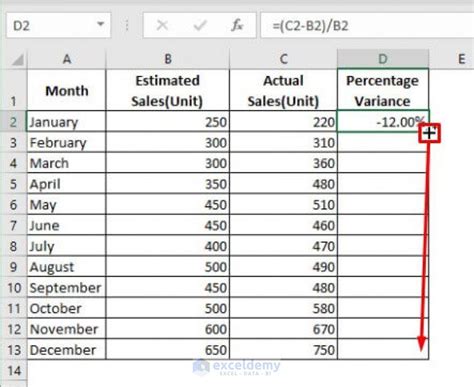Select the October cell

point(67,308)
